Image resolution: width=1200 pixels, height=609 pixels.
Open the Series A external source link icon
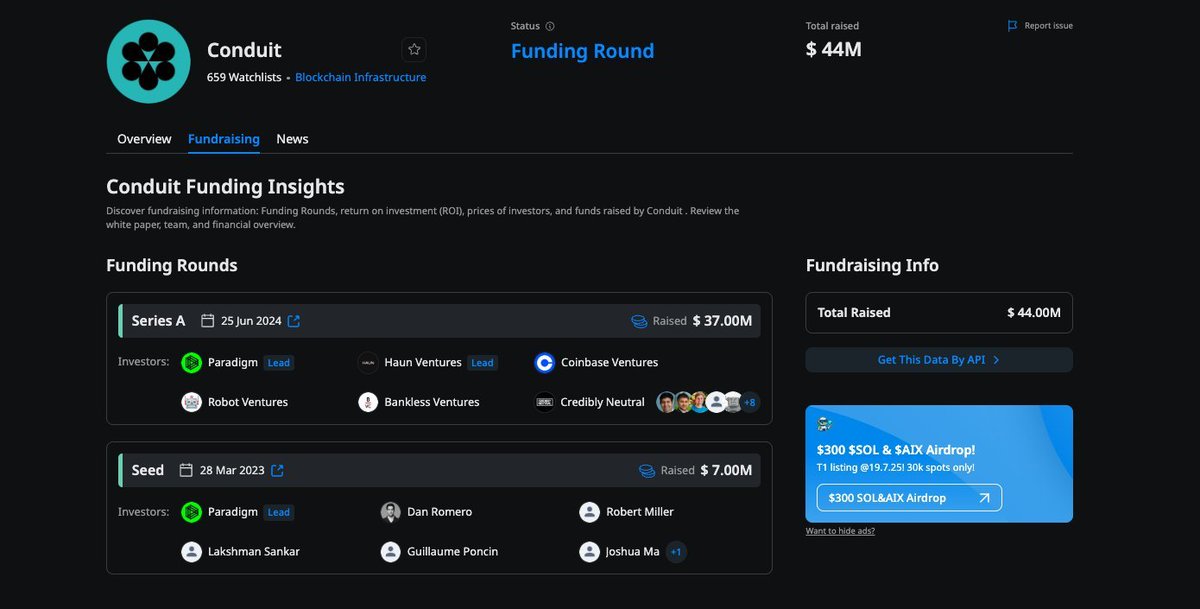pos(294,321)
